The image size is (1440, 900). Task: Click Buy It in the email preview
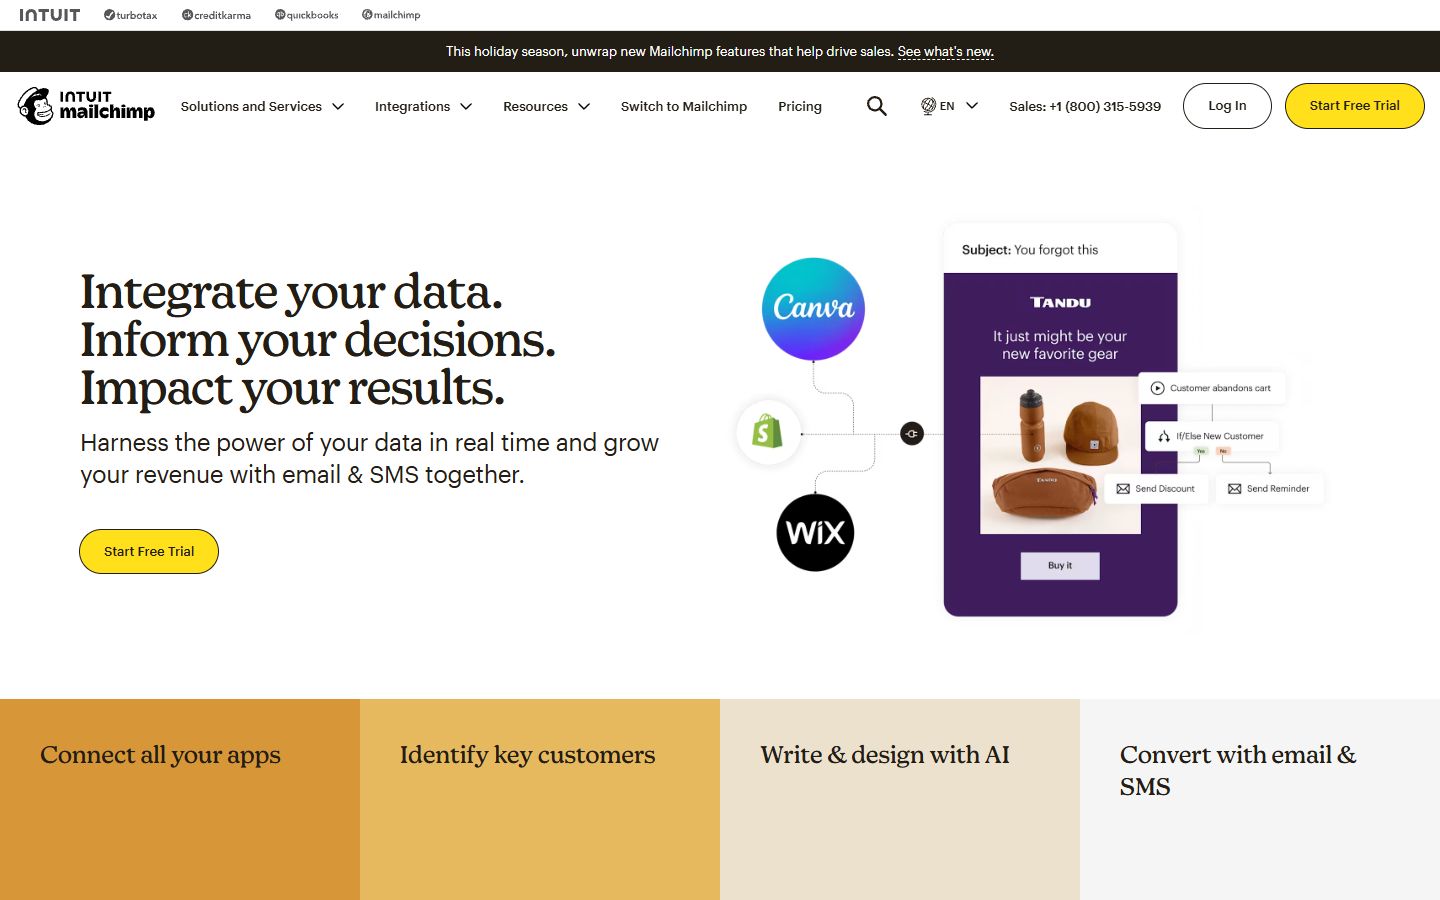(1059, 565)
